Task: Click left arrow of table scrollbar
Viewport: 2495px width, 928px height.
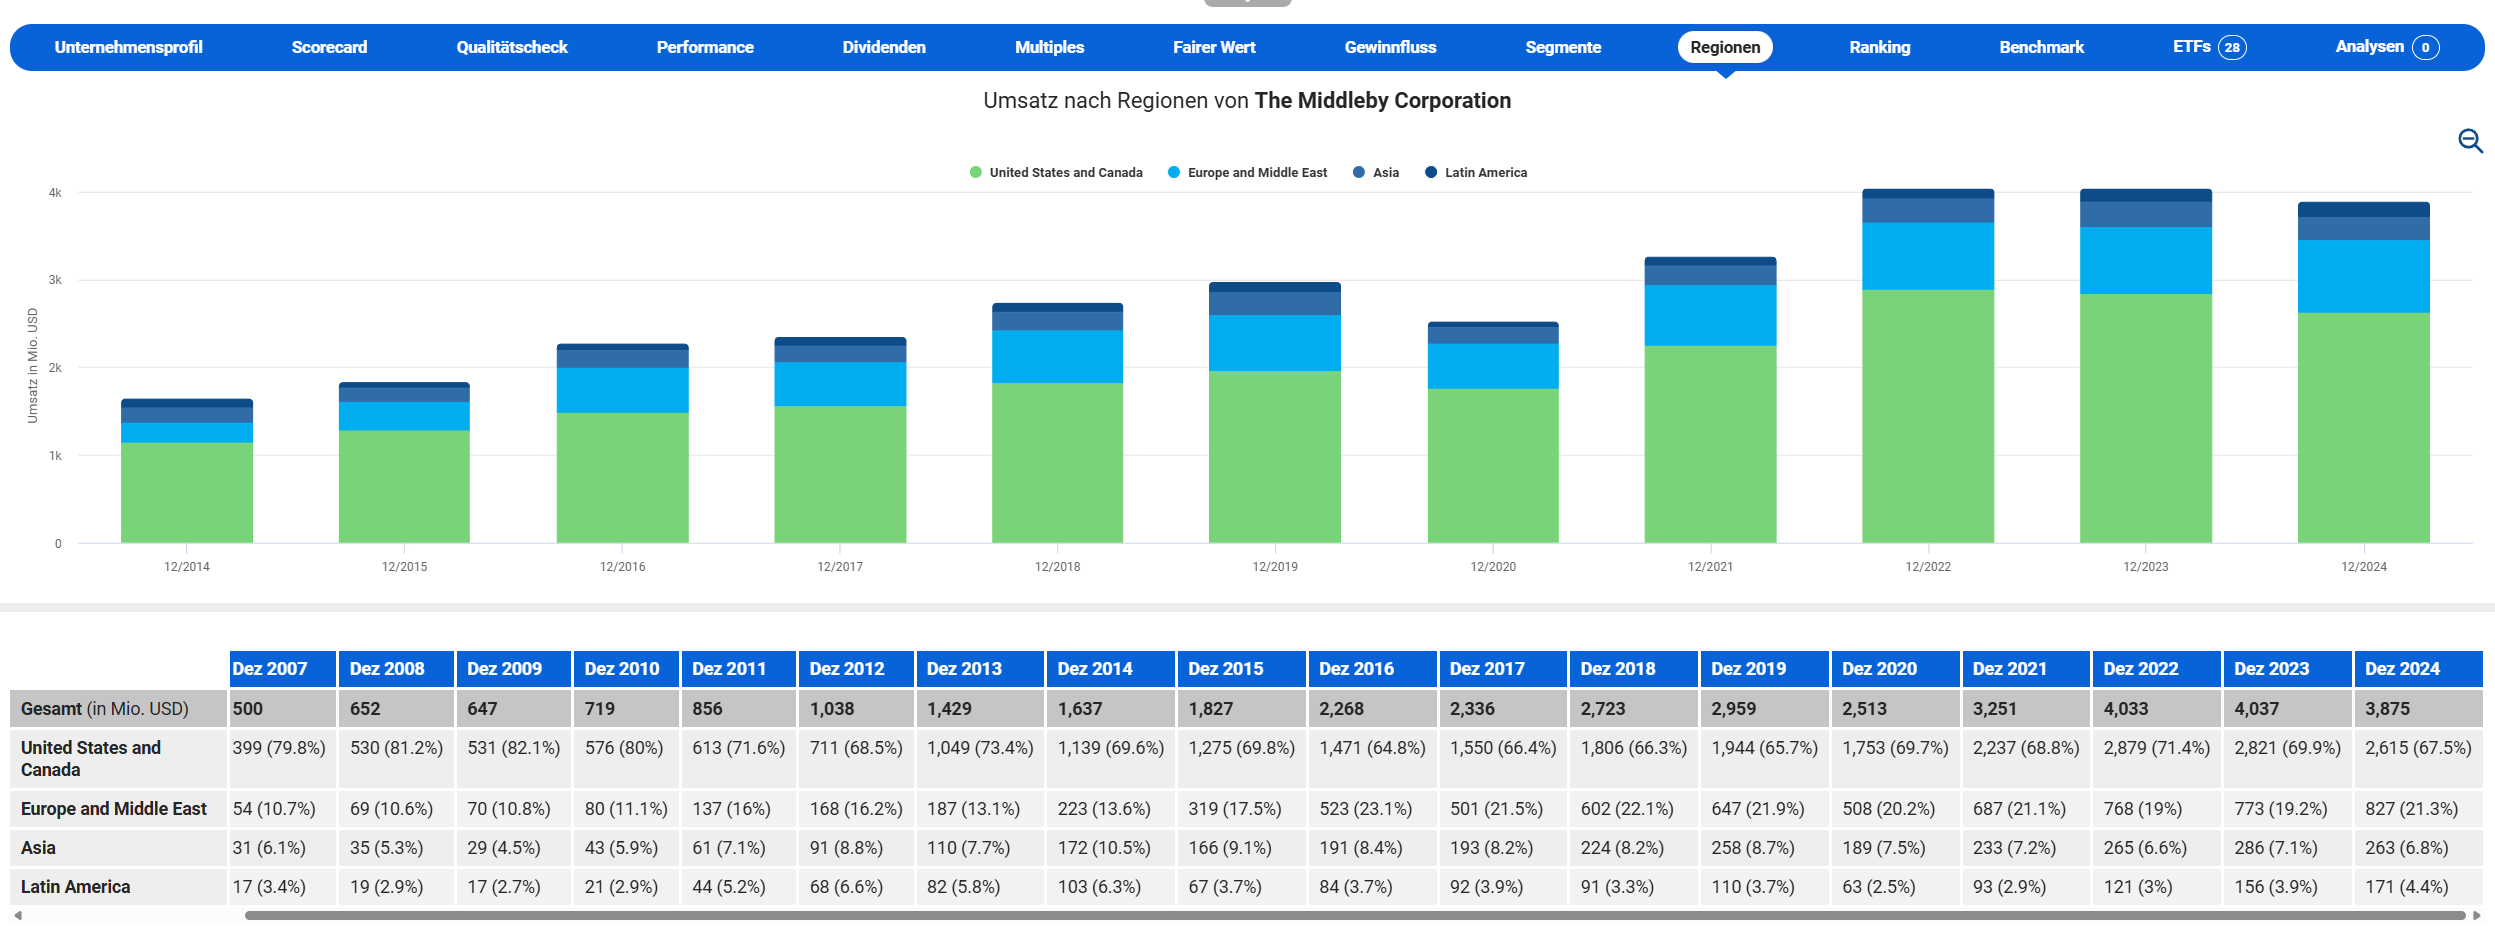Action: coord(18,915)
